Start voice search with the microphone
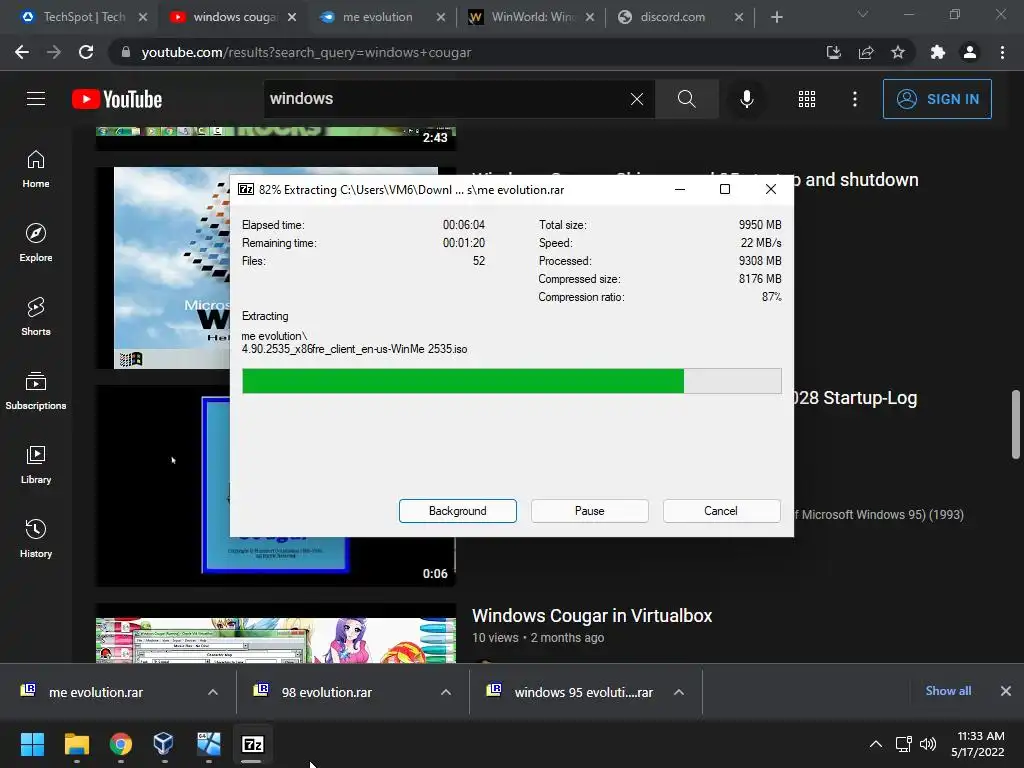 point(746,99)
